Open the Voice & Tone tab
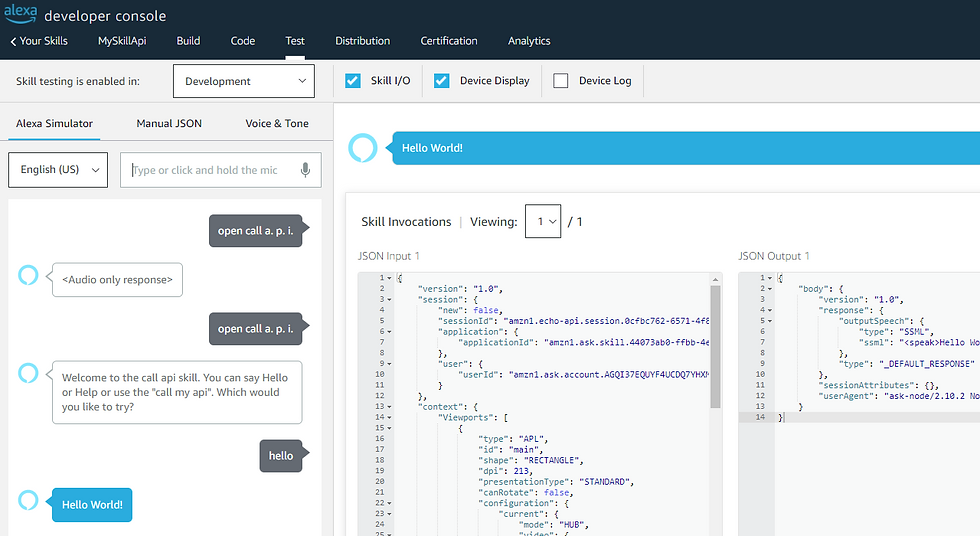This screenshot has width=980, height=536. tap(277, 124)
